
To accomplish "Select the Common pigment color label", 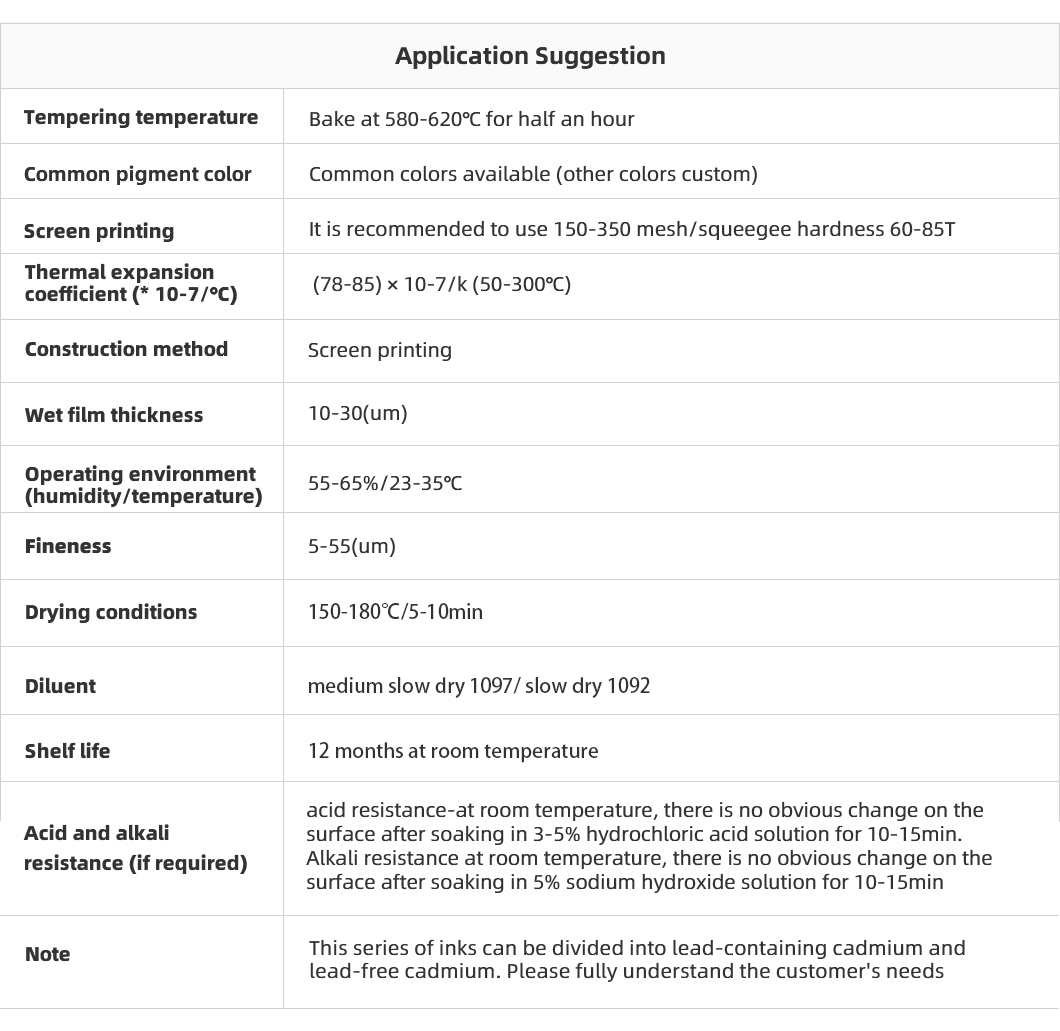I will point(137,174).
